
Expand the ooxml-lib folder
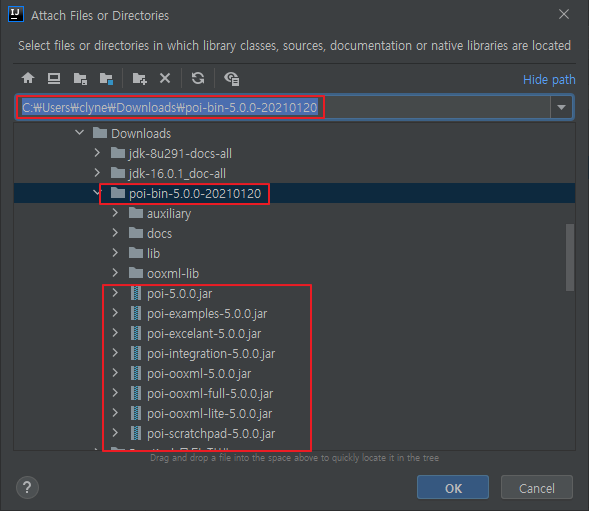tap(115, 272)
